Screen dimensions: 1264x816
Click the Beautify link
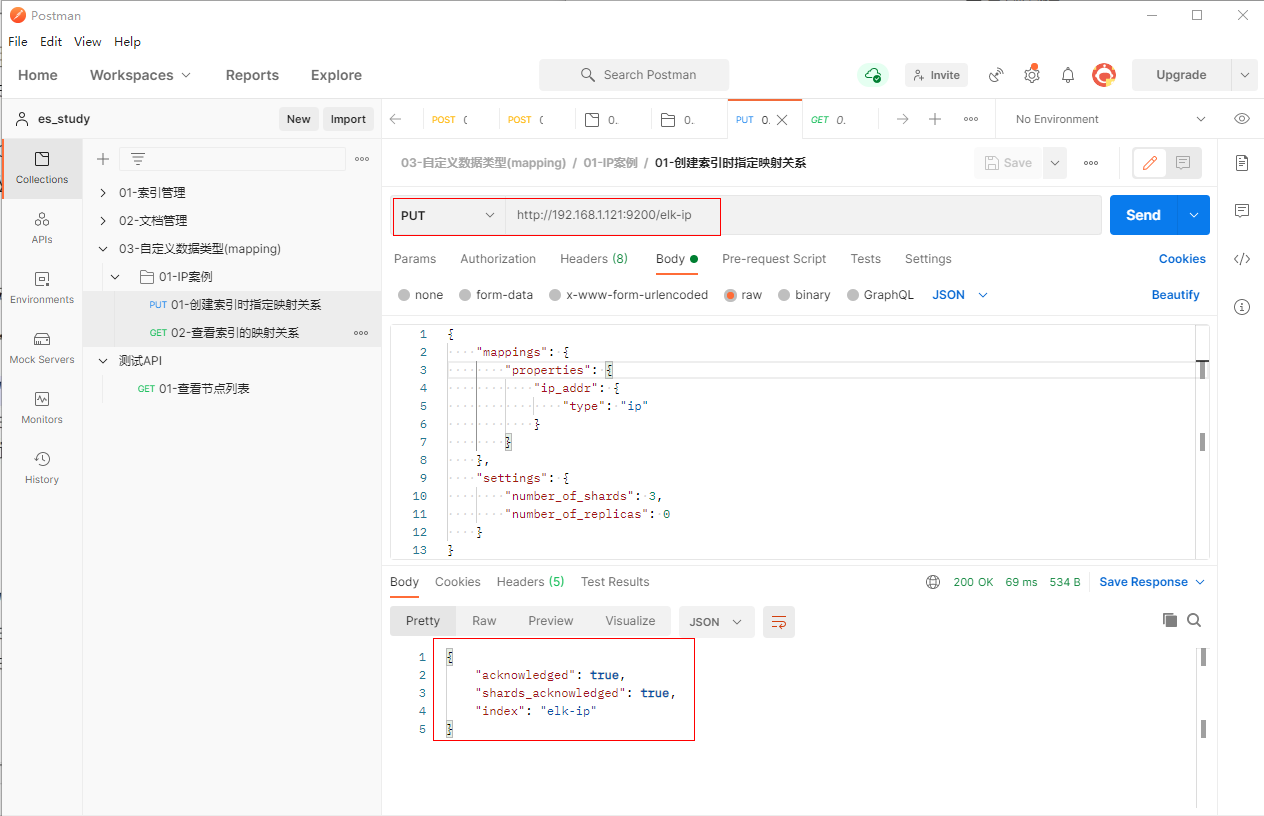1175,295
